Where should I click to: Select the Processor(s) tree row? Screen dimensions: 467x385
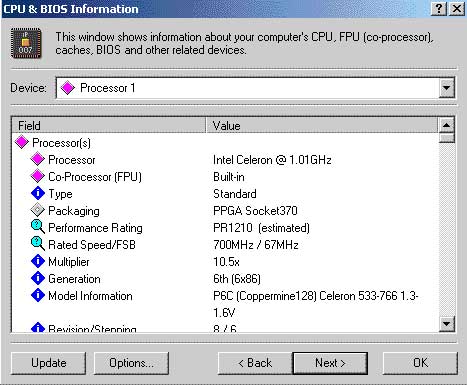click(x=61, y=143)
